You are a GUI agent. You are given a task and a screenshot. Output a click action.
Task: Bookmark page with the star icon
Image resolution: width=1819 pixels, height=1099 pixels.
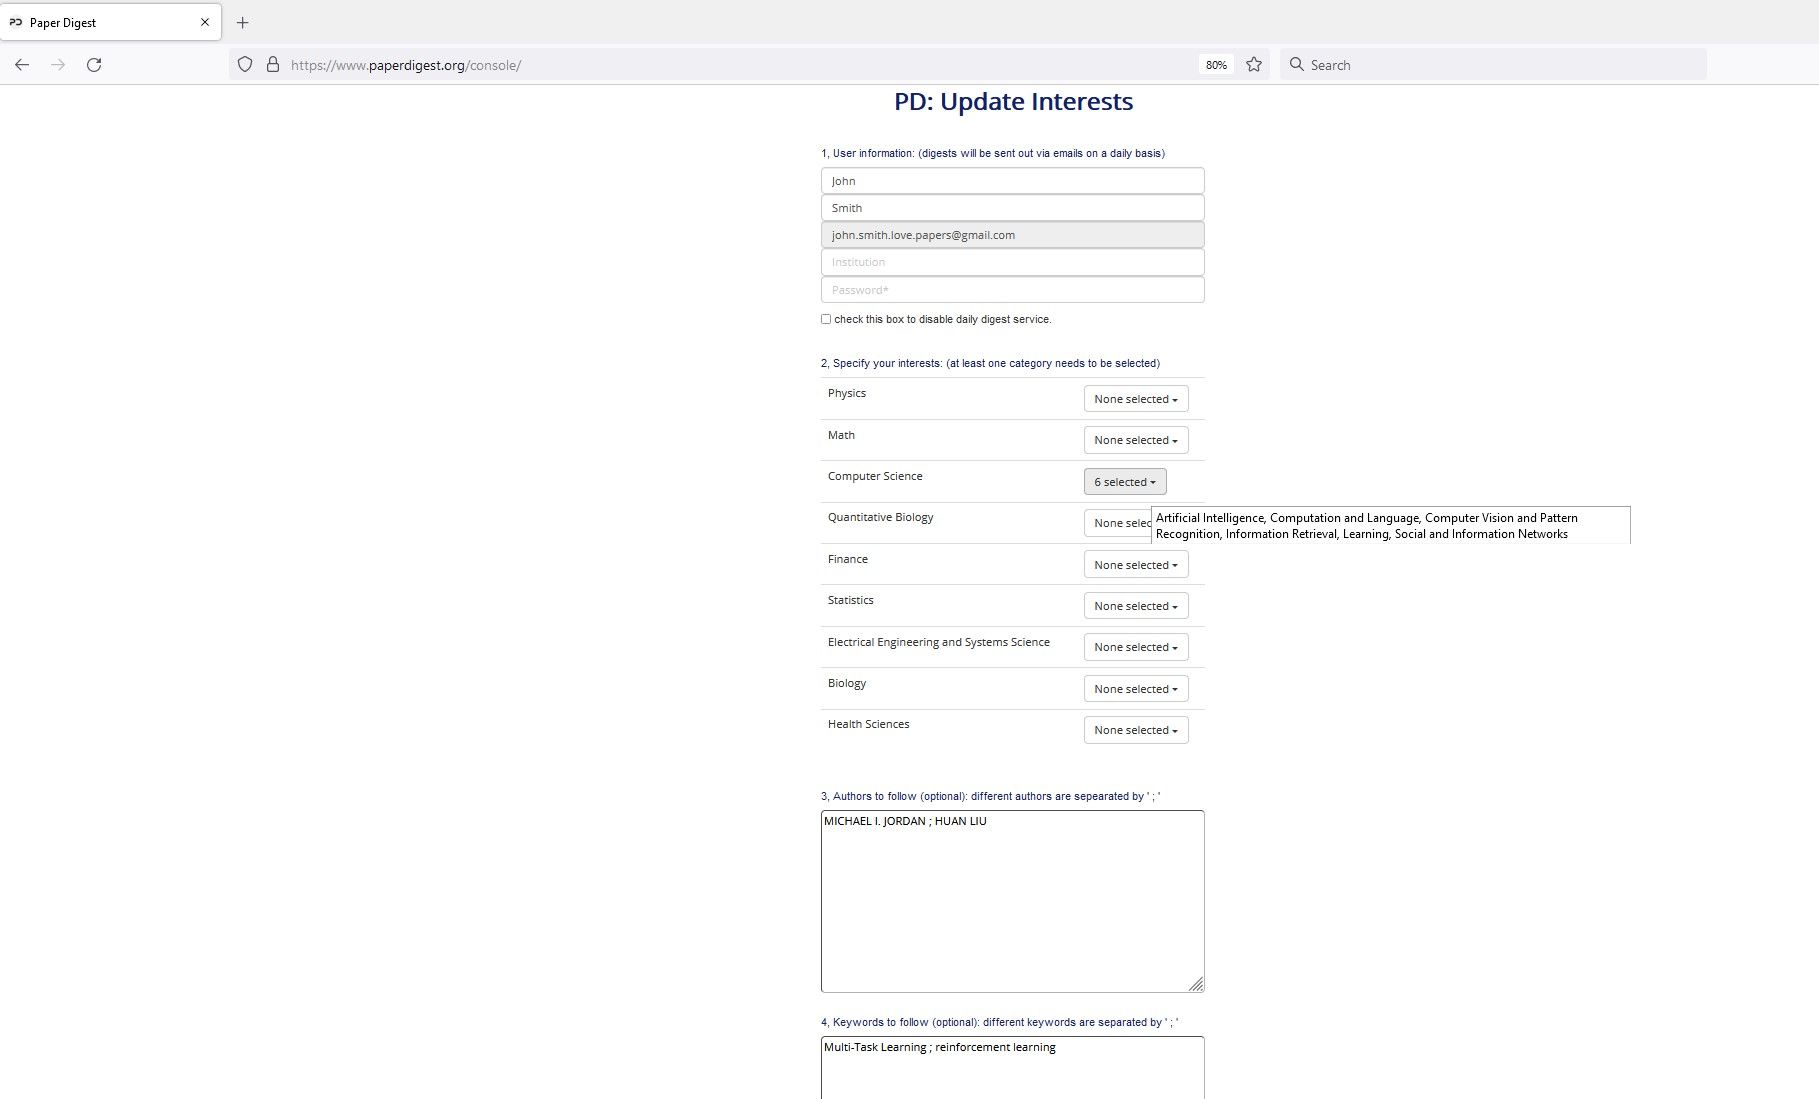pyautogui.click(x=1254, y=65)
